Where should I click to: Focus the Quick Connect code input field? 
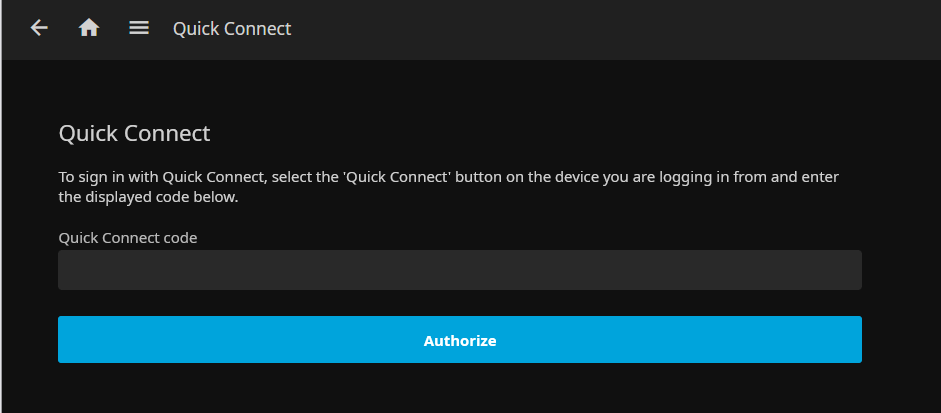click(x=460, y=270)
